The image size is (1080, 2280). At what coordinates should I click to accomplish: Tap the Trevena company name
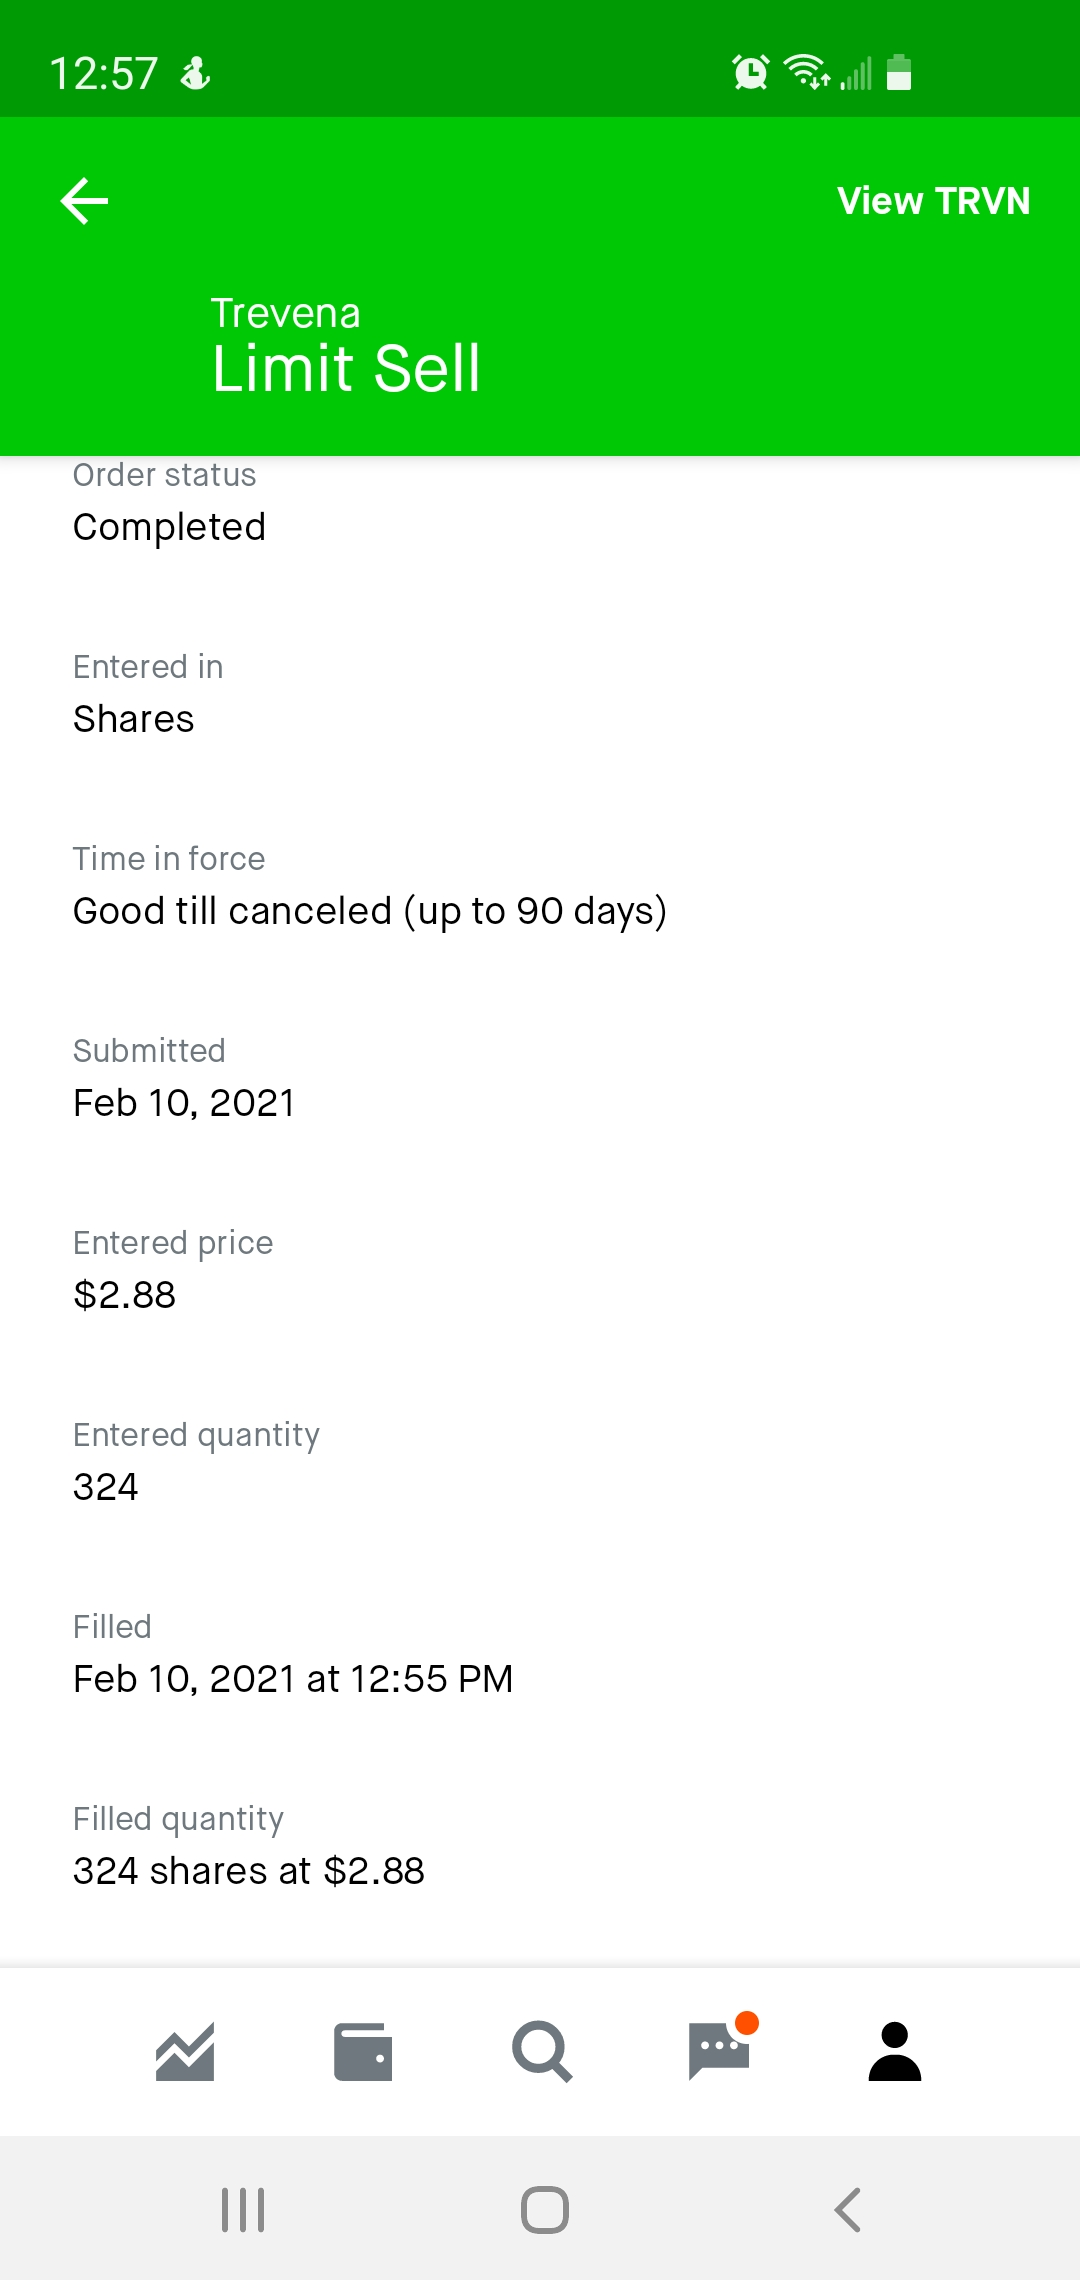(x=285, y=313)
